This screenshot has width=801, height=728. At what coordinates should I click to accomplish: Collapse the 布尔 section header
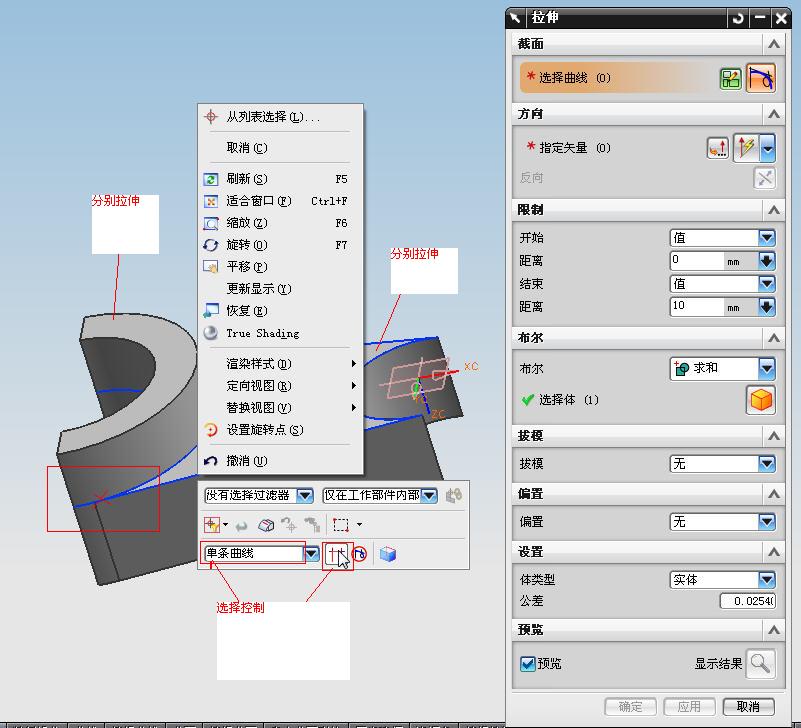point(773,338)
